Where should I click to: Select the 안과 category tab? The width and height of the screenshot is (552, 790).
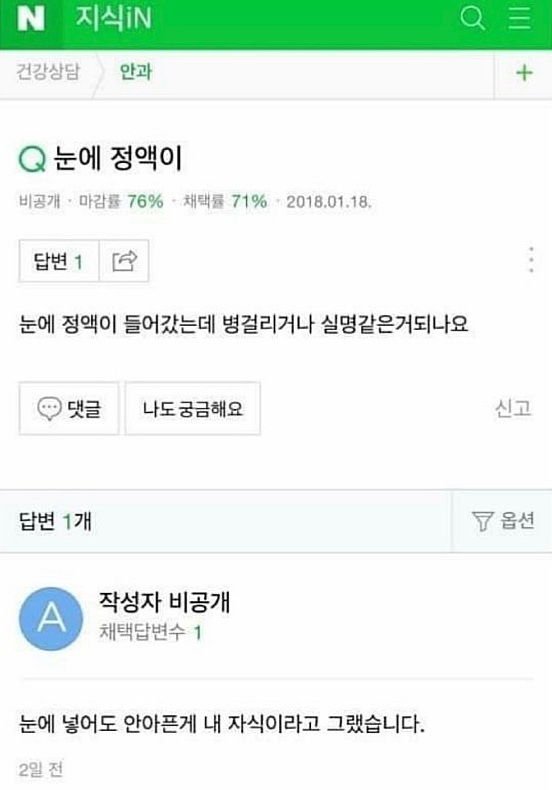(x=135, y=72)
